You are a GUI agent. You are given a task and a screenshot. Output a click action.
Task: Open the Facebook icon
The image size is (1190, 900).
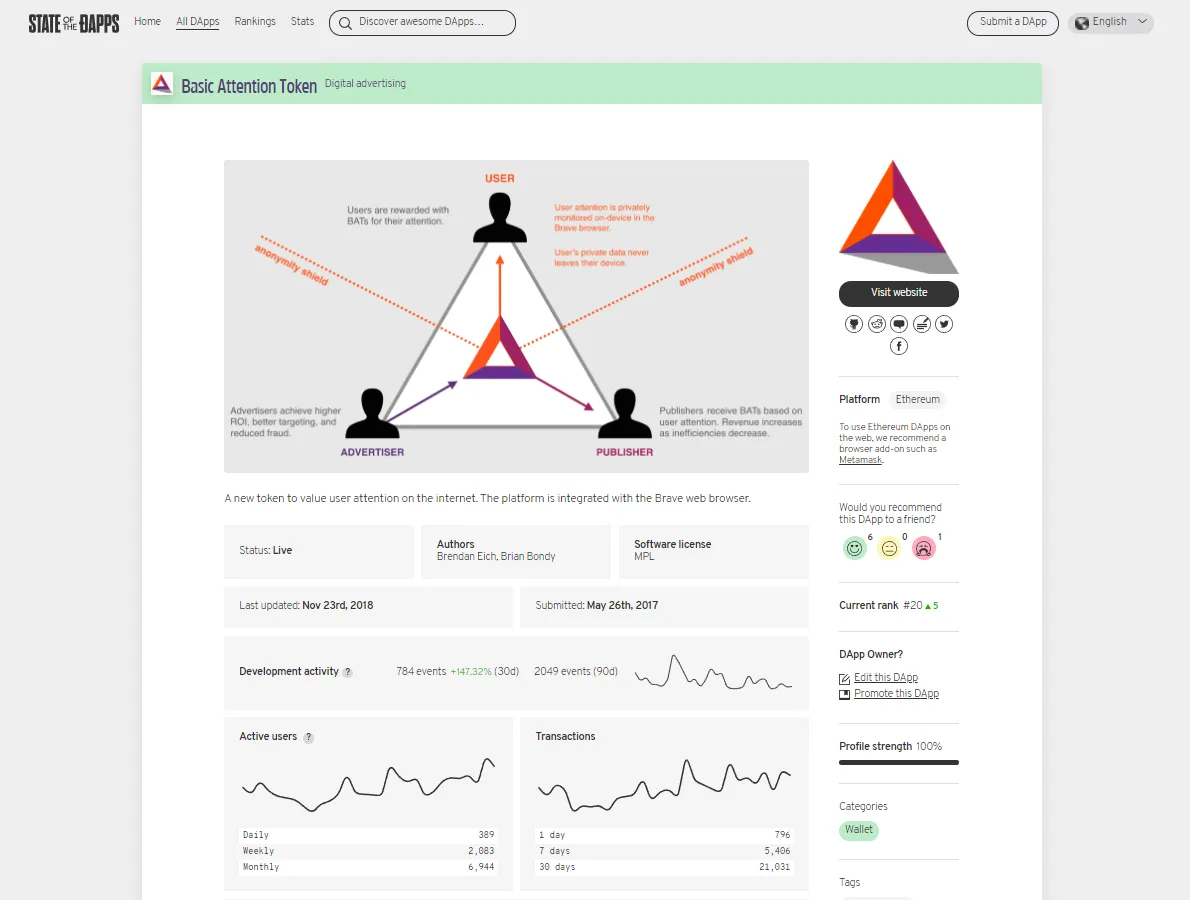click(x=899, y=346)
